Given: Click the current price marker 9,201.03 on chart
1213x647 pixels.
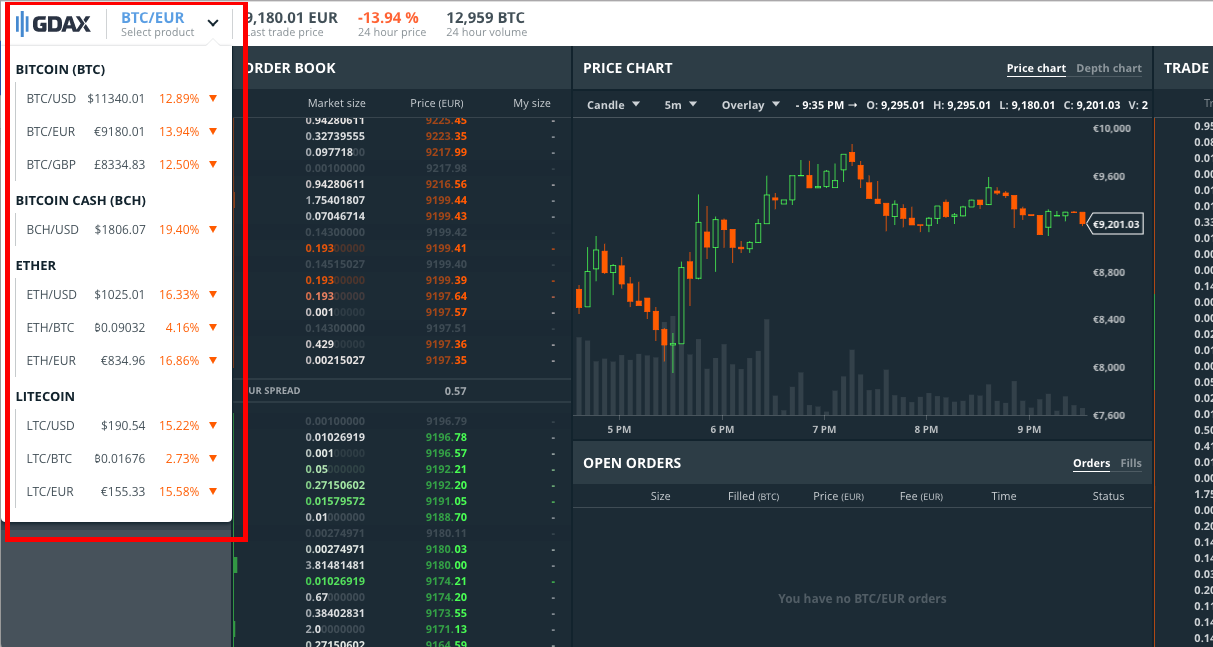Looking at the screenshot, I should pyautogui.click(x=1114, y=224).
